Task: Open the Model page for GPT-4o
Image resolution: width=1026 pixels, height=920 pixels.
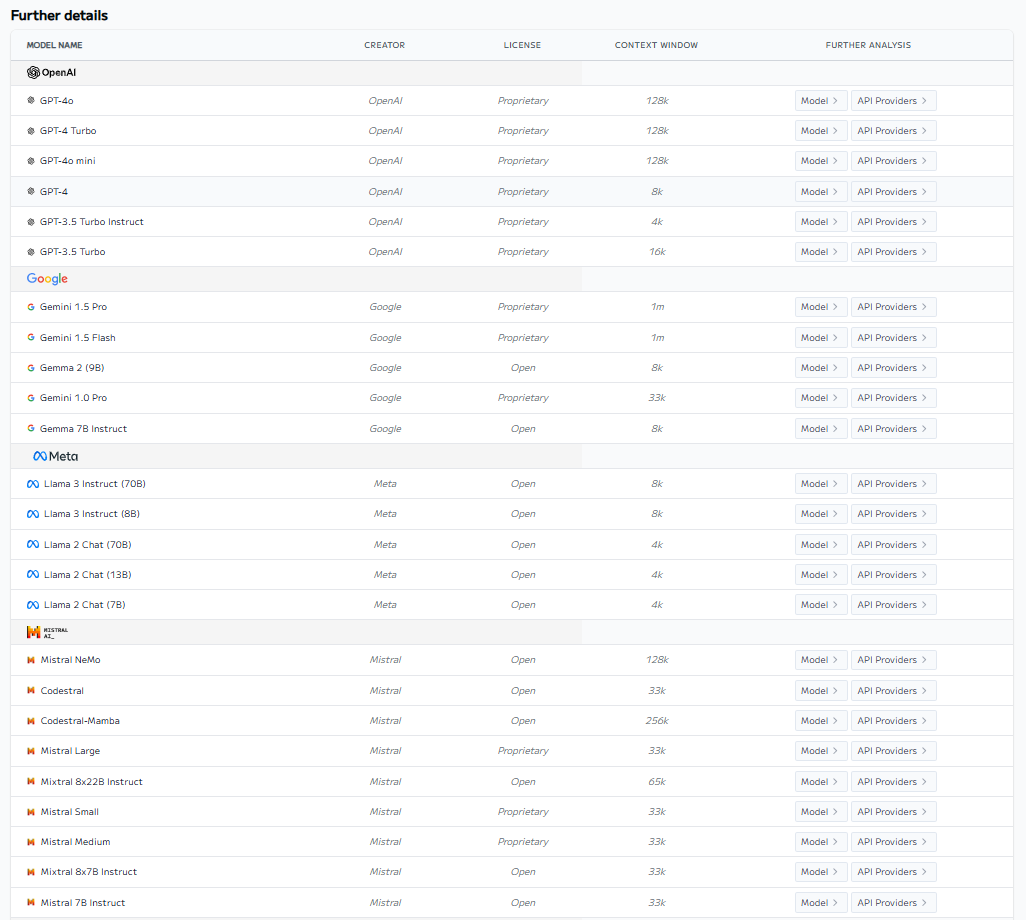Action: (x=821, y=101)
